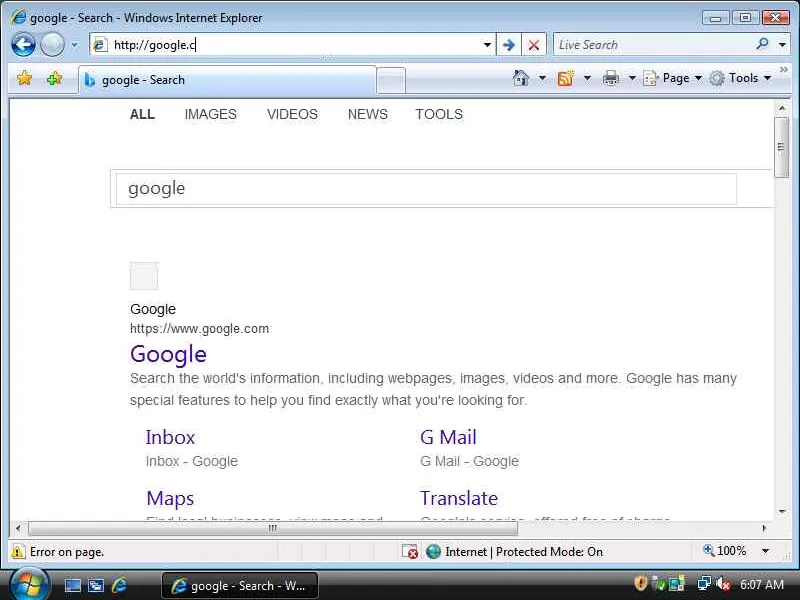Open the large Google result link
The image size is (800, 600).
(168, 354)
